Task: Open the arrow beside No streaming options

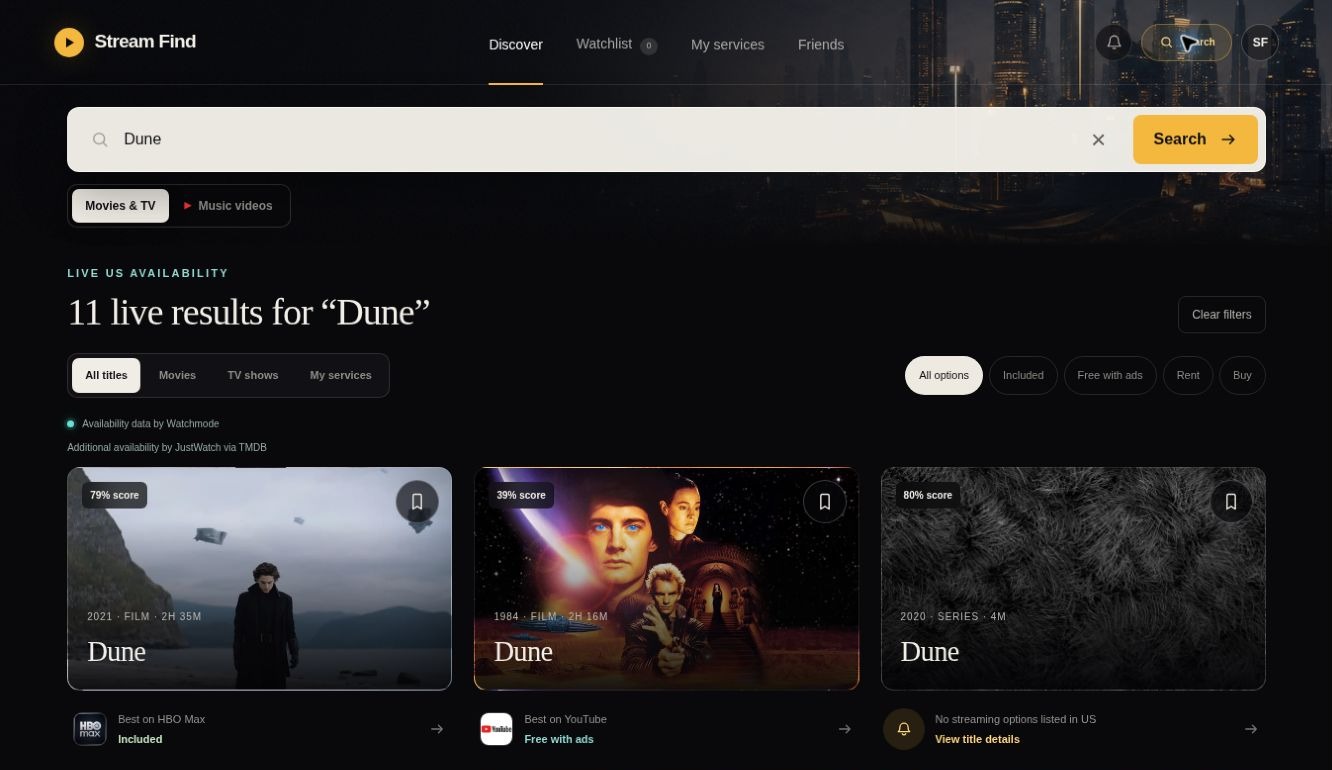Action: click(x=1251, y=729)
